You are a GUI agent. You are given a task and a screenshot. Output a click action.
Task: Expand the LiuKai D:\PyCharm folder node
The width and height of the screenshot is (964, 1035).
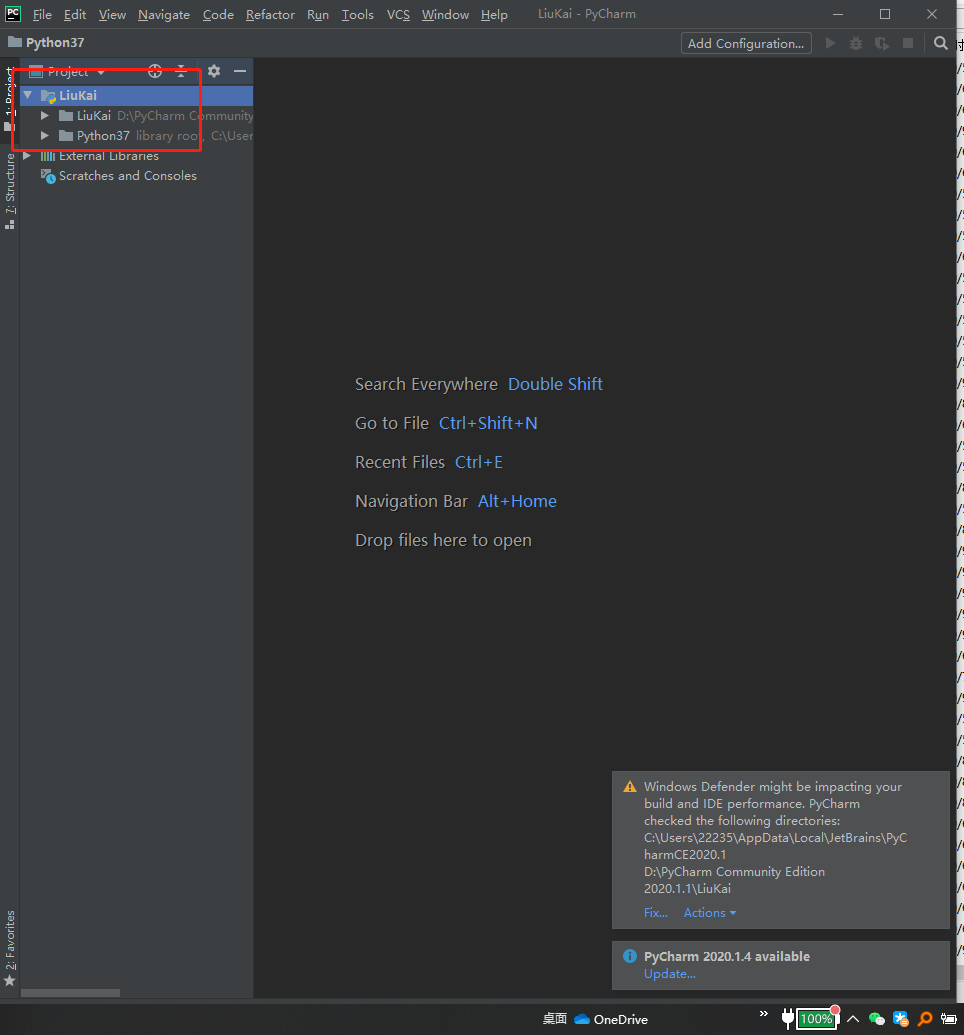click(x=45, y=116)
